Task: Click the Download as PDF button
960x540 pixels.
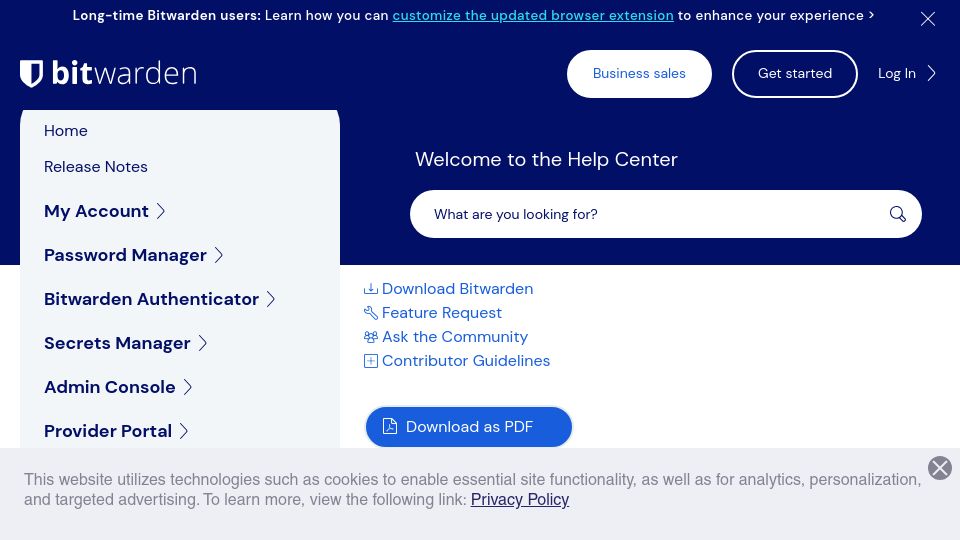Action: tap(468, 427)
